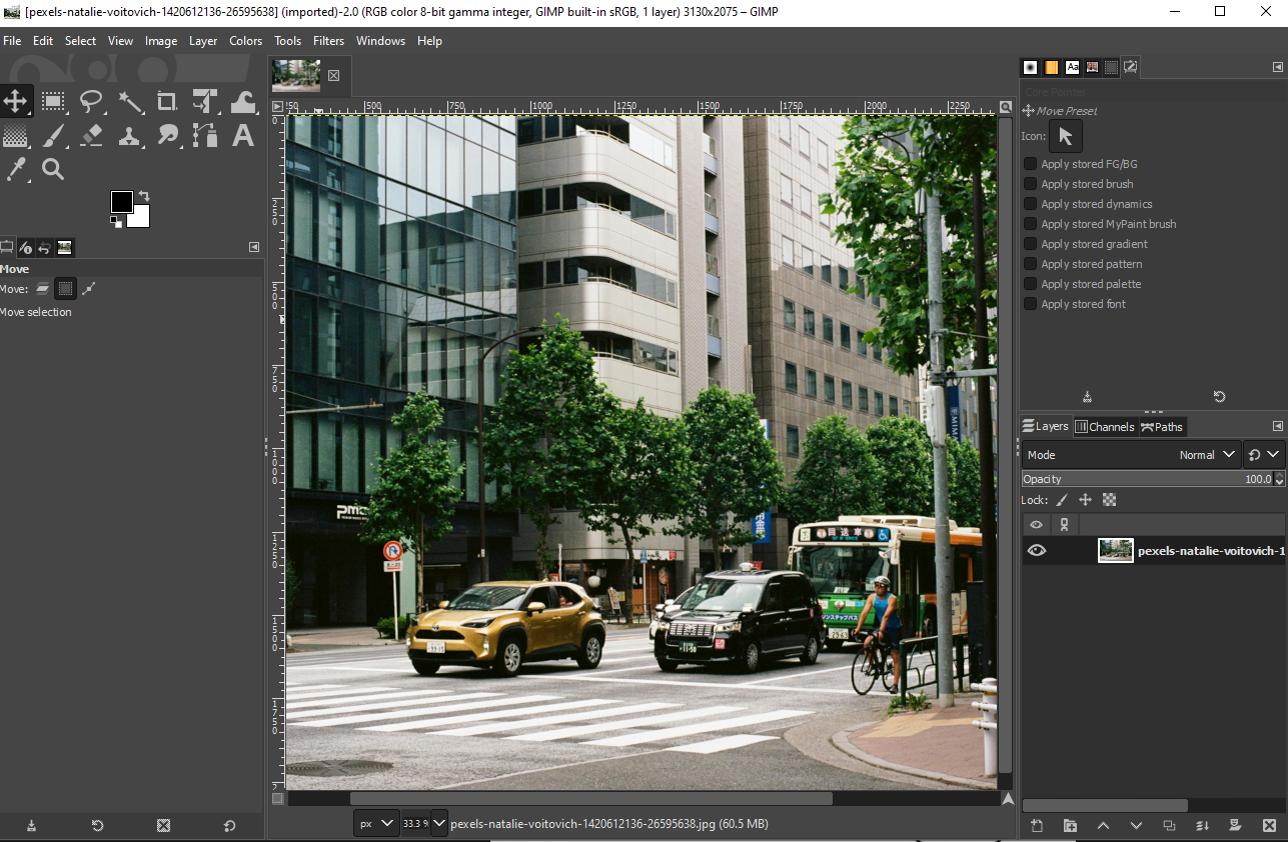Select the Color Picker tool

click(x=15, y=170)
